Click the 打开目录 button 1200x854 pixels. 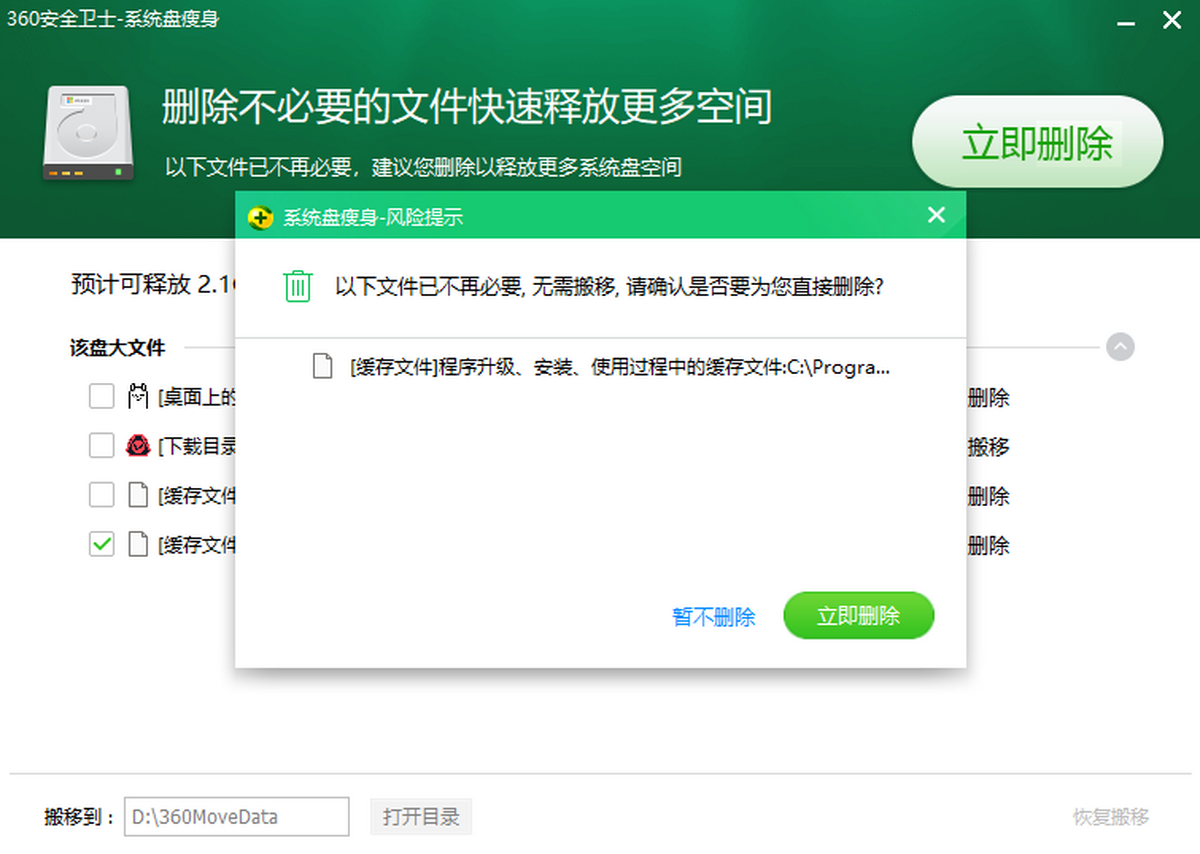click(x=421, y=817)
